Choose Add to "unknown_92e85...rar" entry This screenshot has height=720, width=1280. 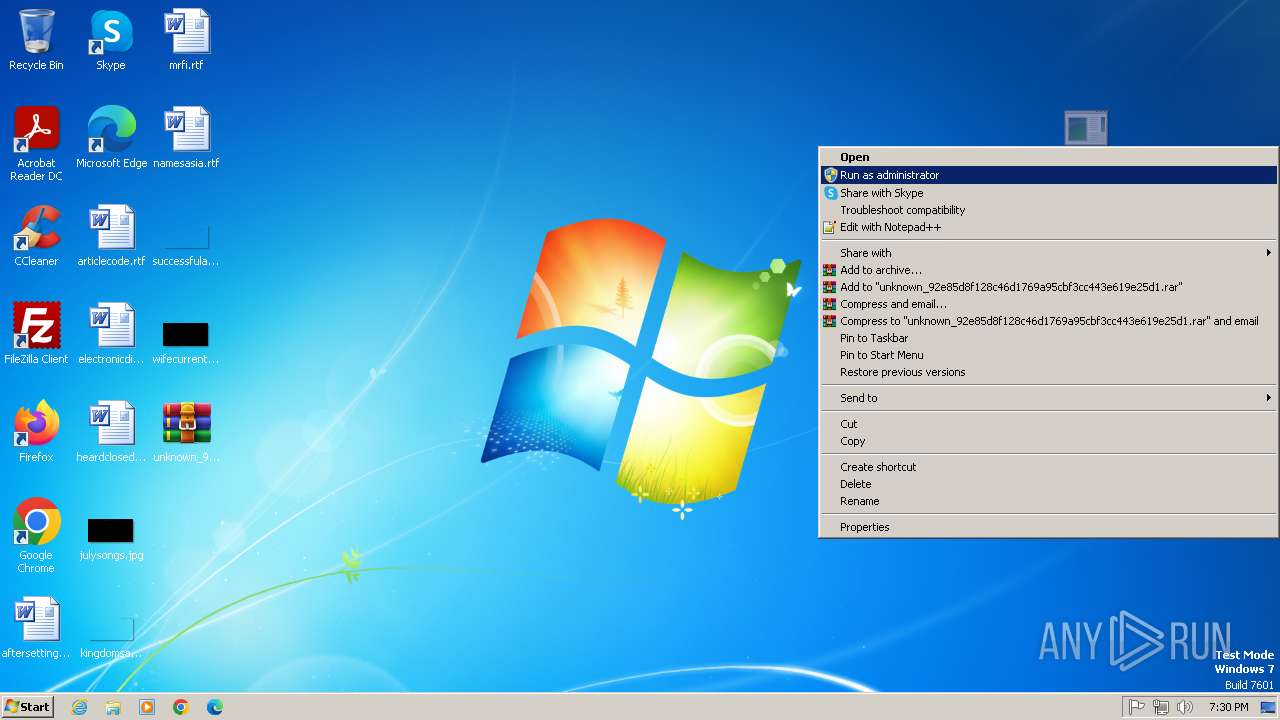pyautogui.click(x=1048, y=287)
